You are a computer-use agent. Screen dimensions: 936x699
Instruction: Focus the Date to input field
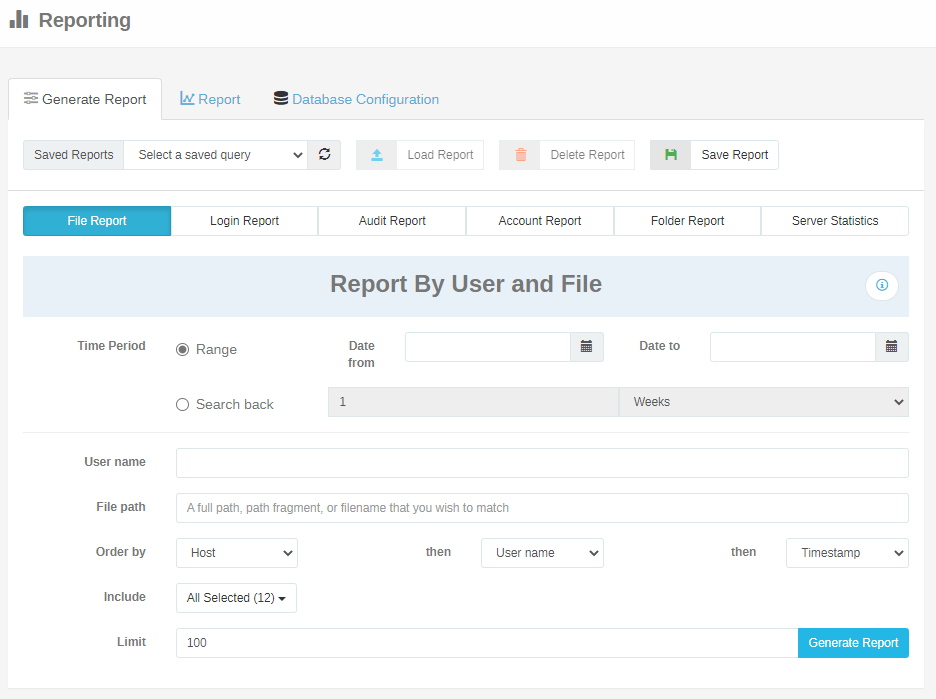[793, 347]
